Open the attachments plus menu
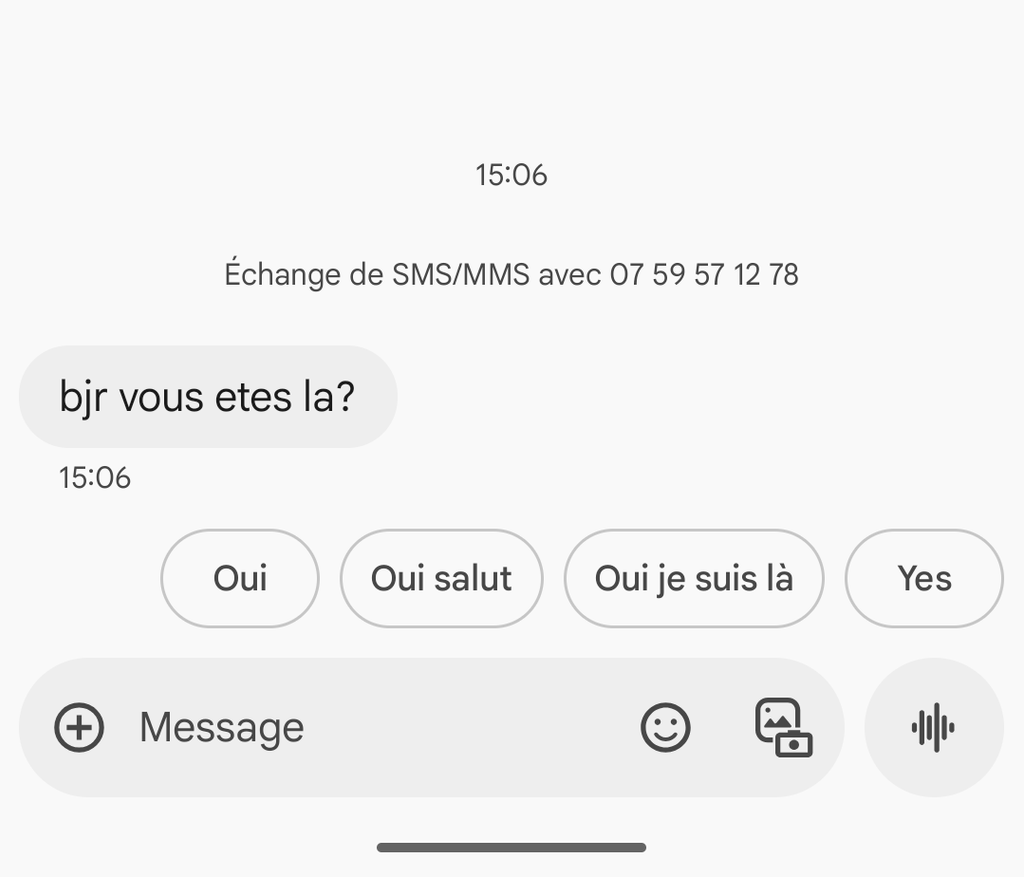The image size is (1024, 877). tap(79, 727)
